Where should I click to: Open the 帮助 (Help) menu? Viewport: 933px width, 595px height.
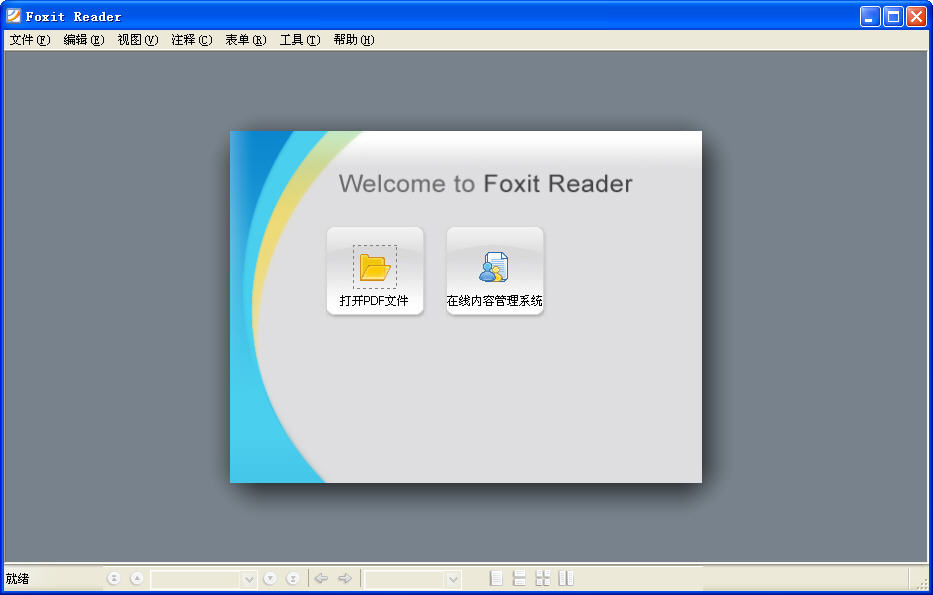coord(353,40)
